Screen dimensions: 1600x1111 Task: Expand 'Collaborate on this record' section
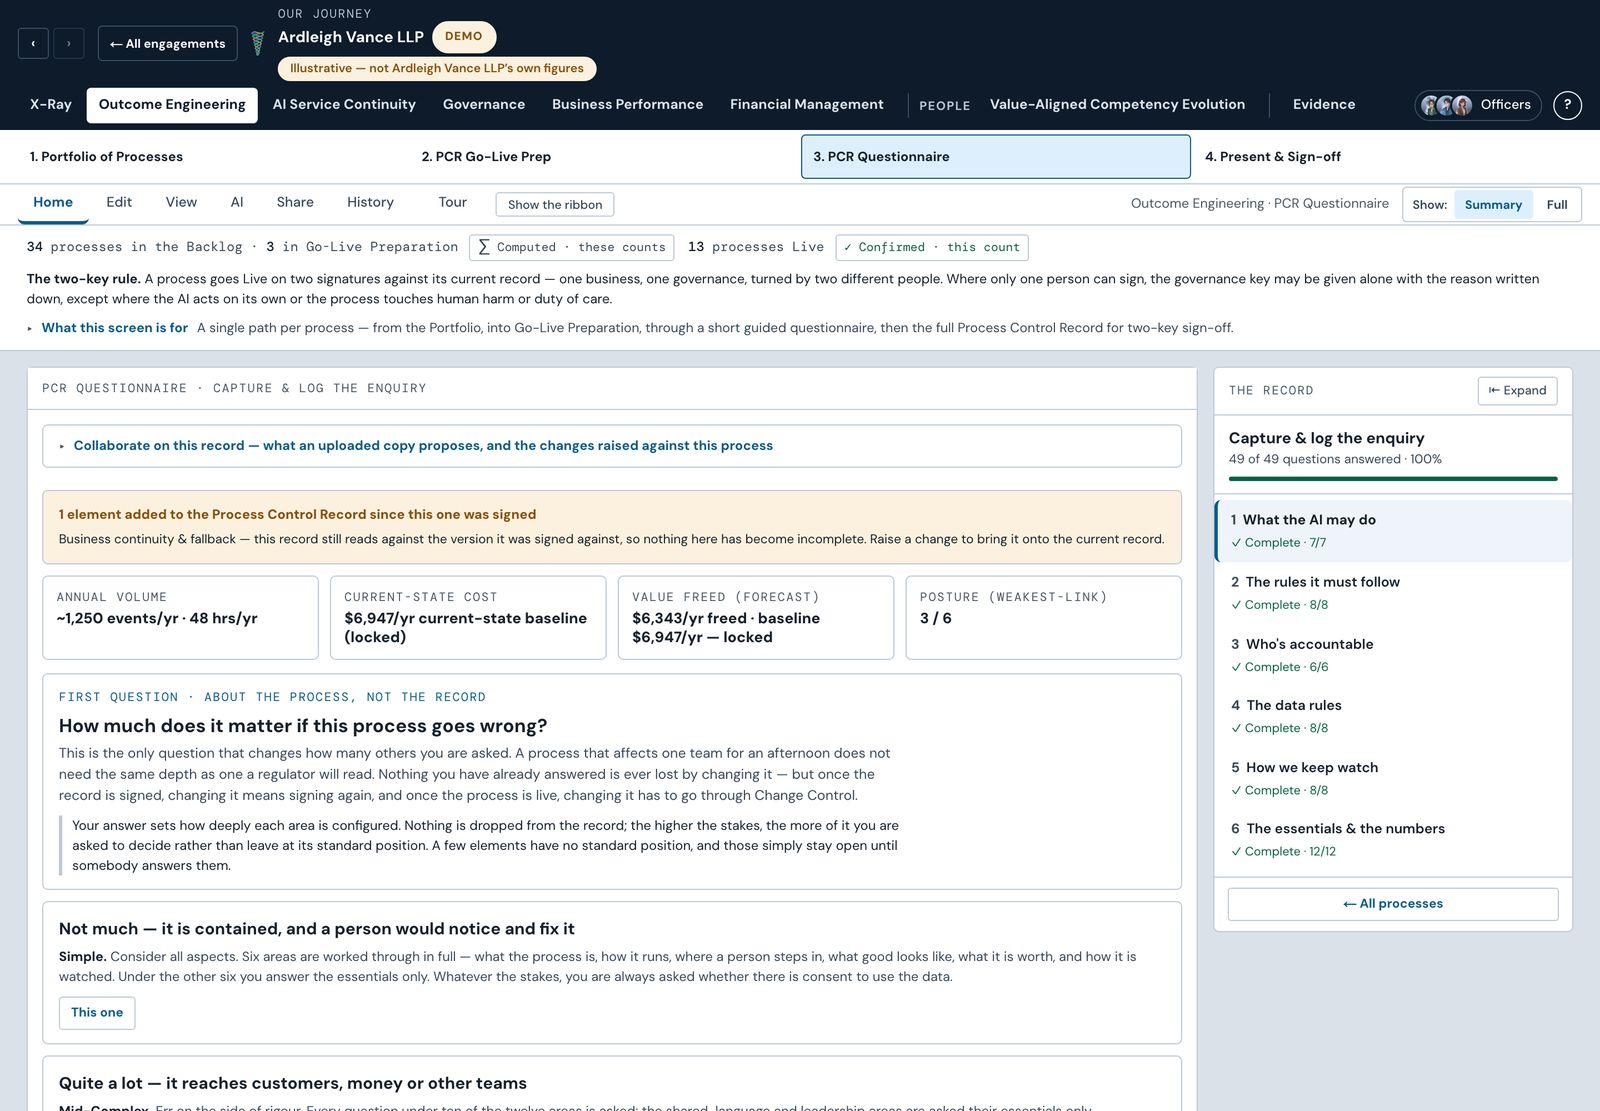click(x=612, y=446)
